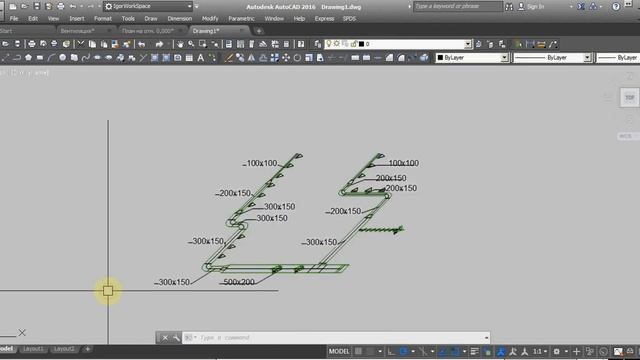Select the Hatch tool

[x=155, y=58]
